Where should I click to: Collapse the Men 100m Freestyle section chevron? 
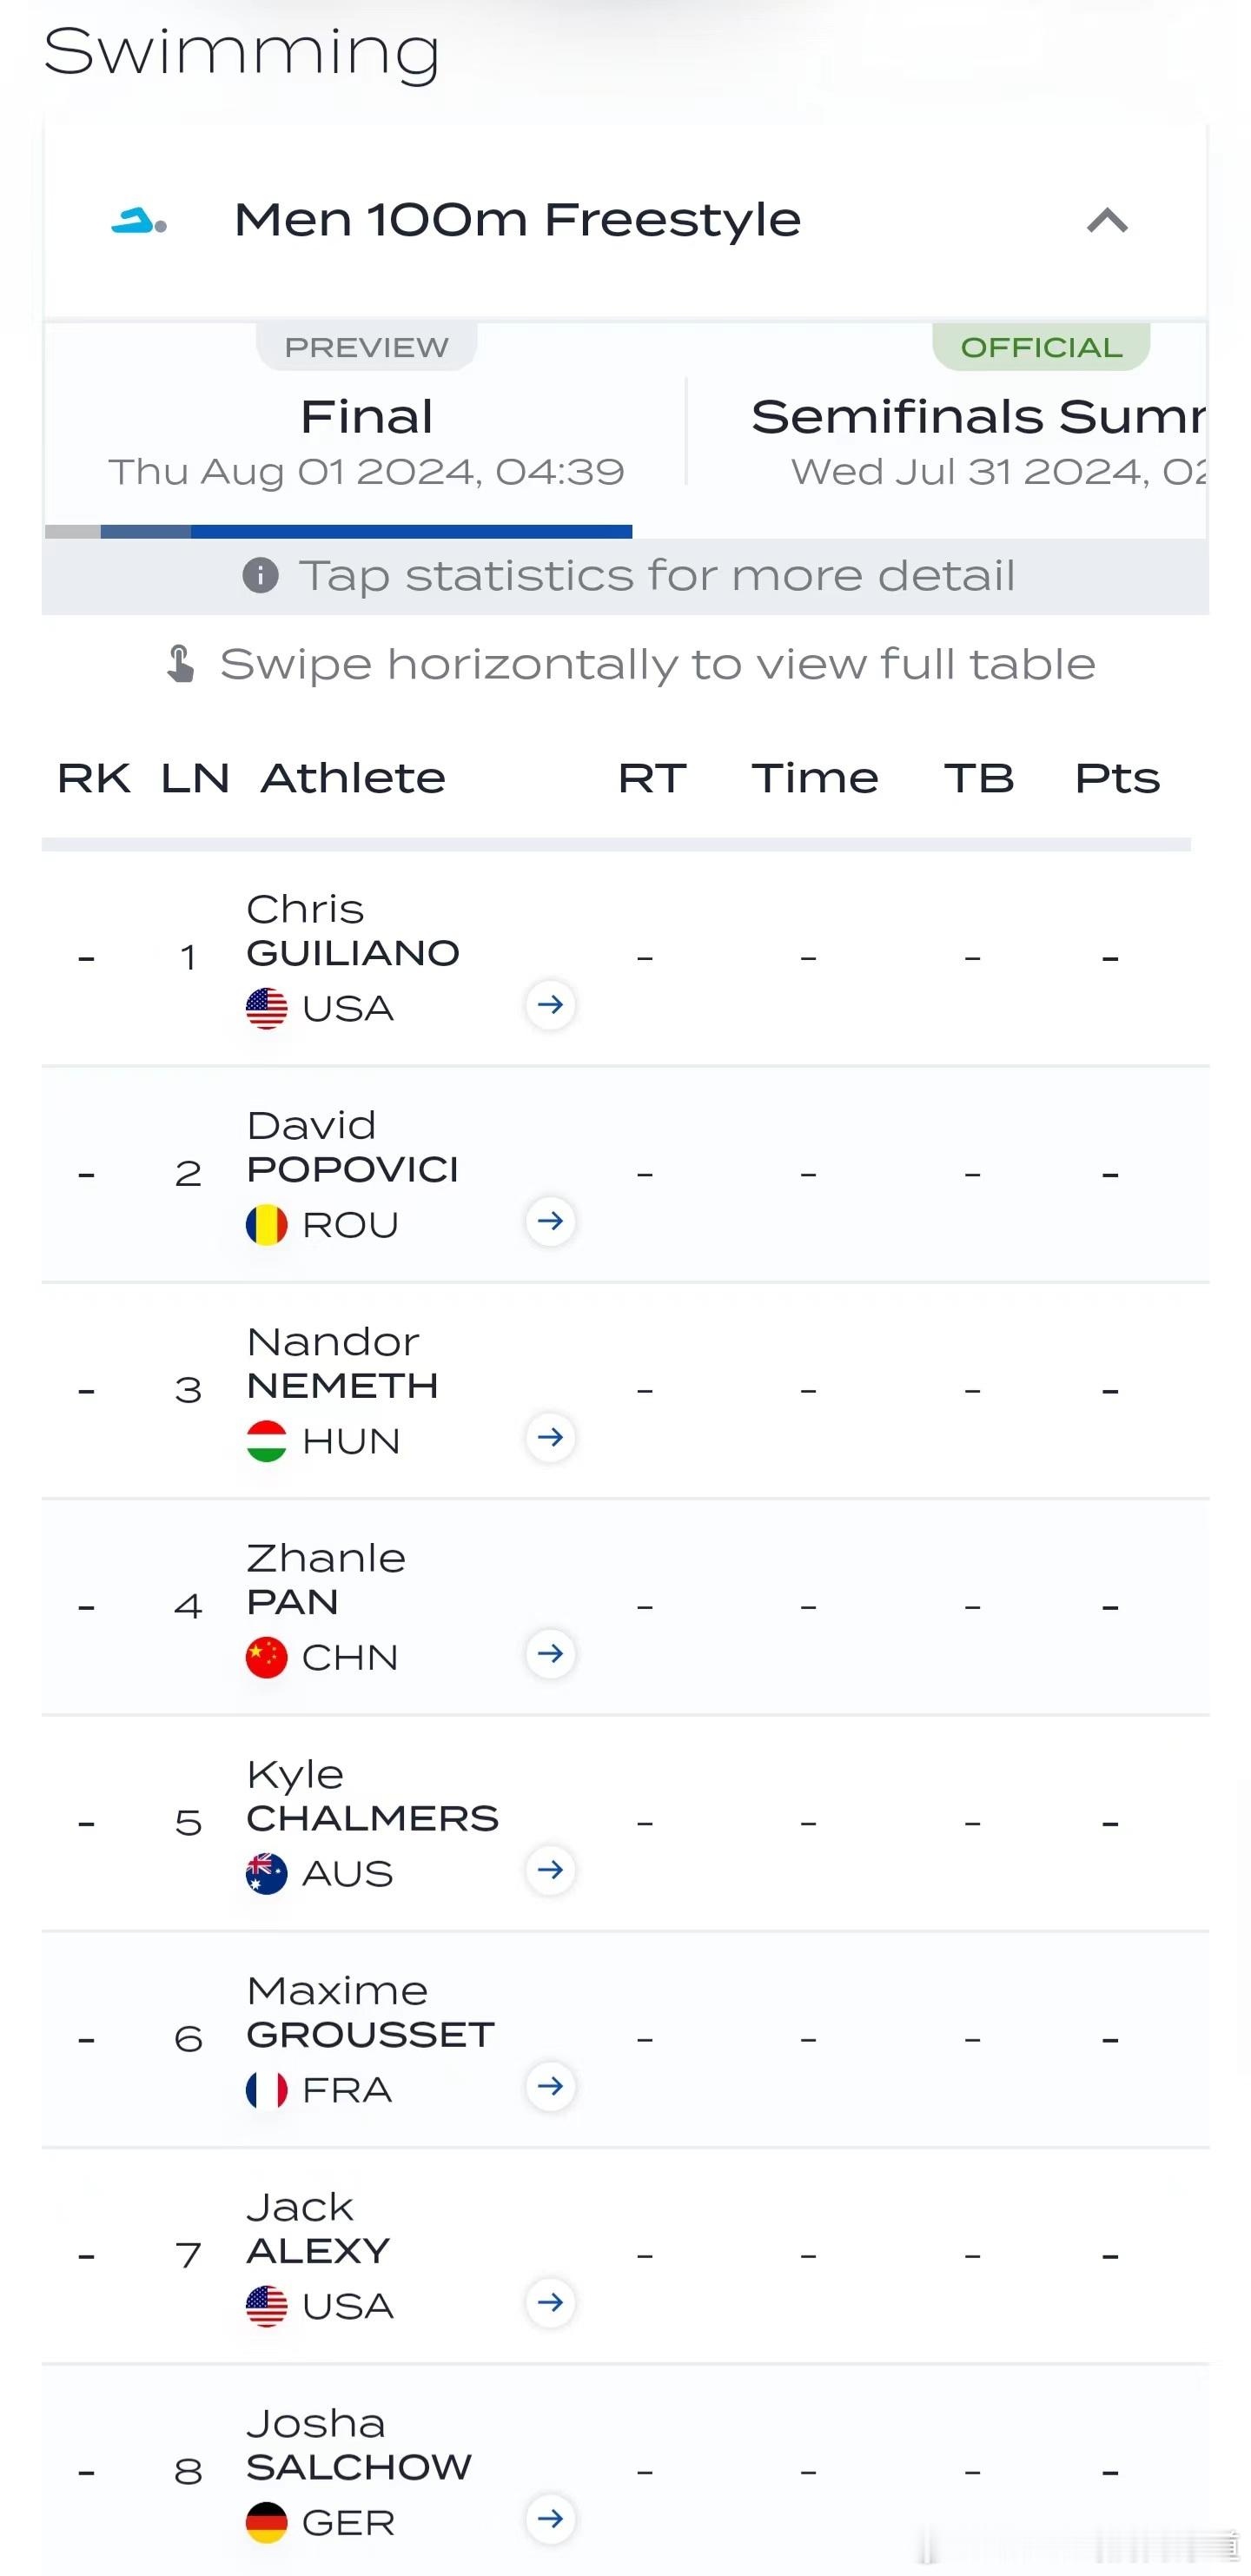pos(1107,221)
